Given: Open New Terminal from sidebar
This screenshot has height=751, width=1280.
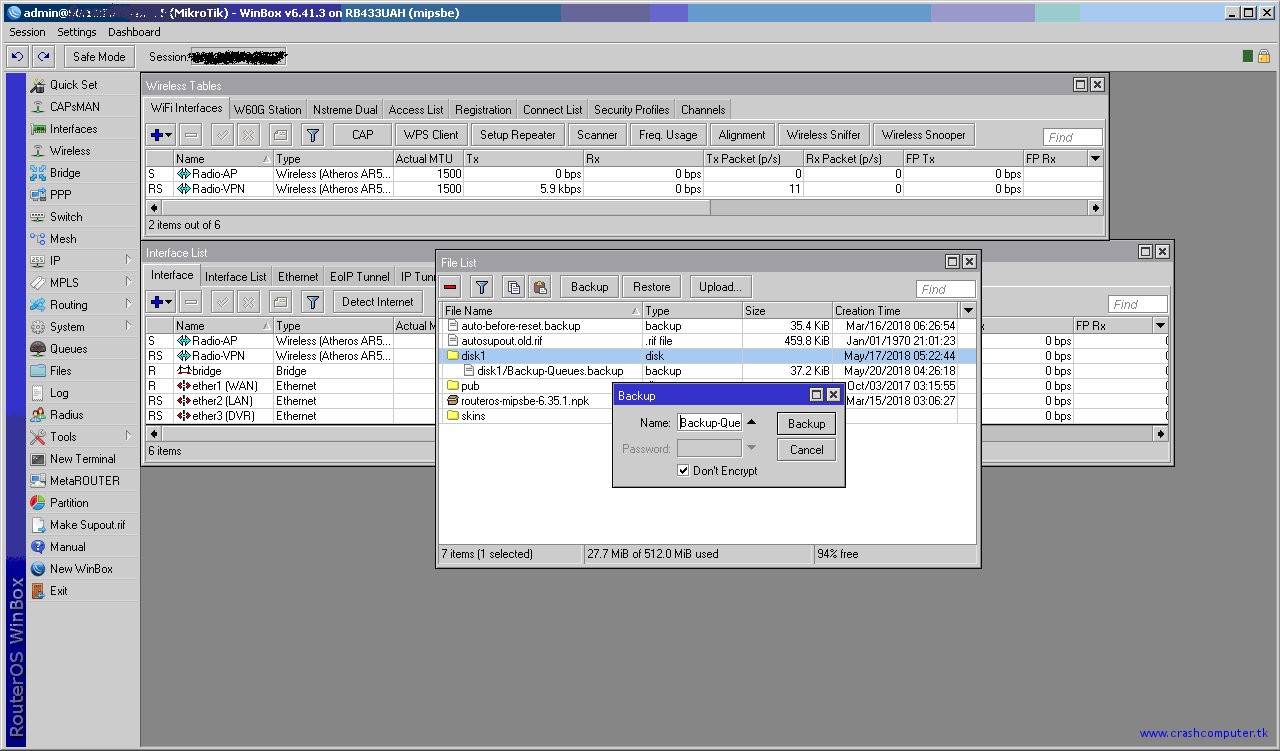Looking at the screenshot, I should pos(82,459).
